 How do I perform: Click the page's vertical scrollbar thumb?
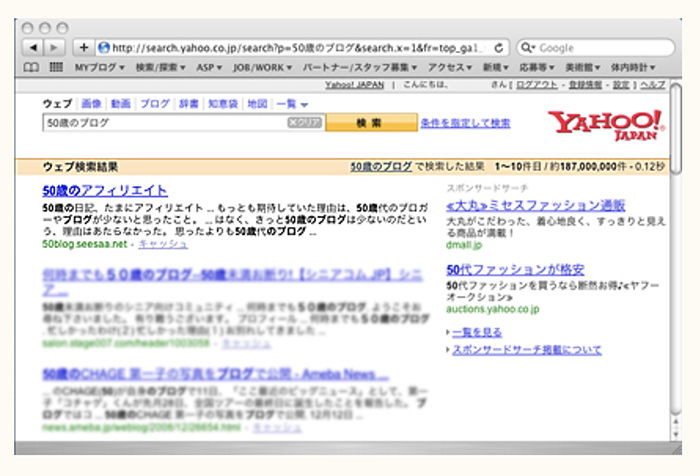[x=676, y=129]
